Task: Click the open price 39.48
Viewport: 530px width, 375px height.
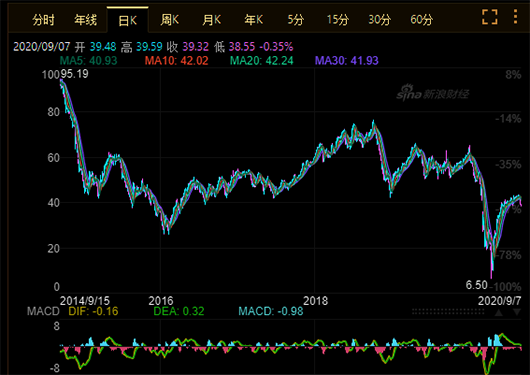Action: [x=103, y=47]
